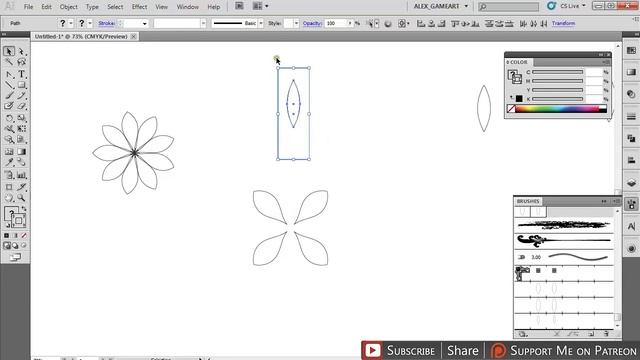Select the Line Segment tool
This screenshot has width=640, height=360.
point(9,85)
